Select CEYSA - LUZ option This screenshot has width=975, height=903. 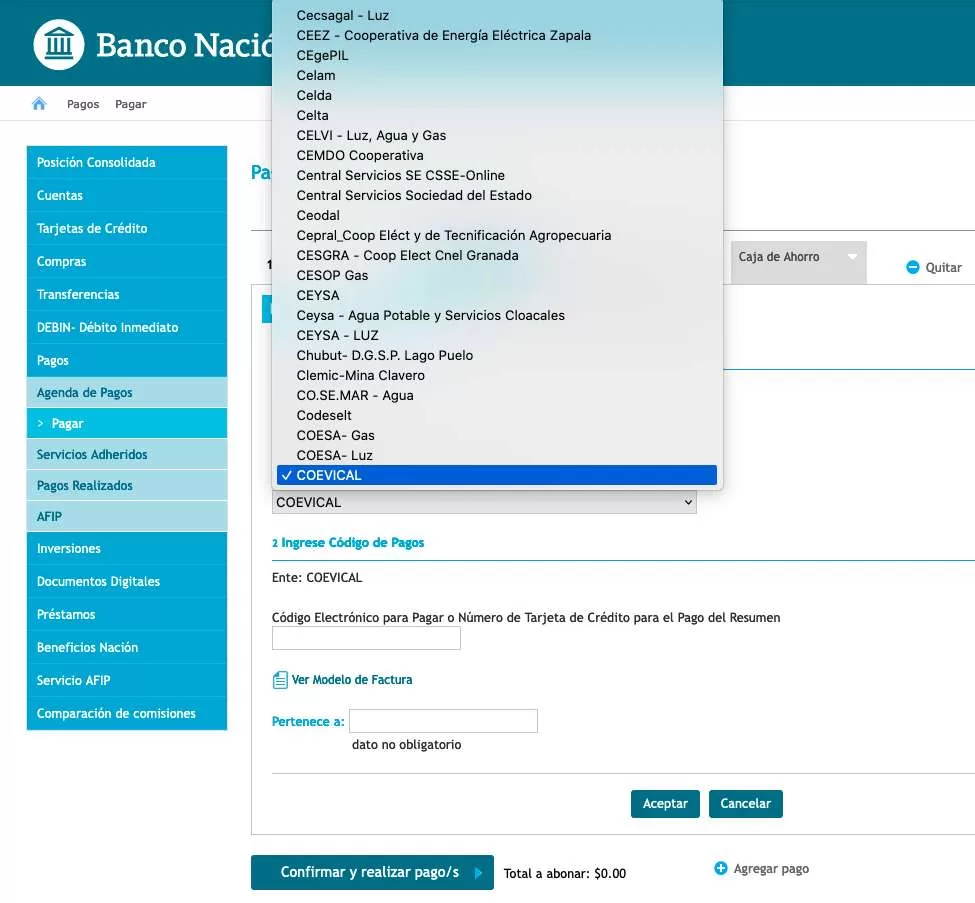497,335
